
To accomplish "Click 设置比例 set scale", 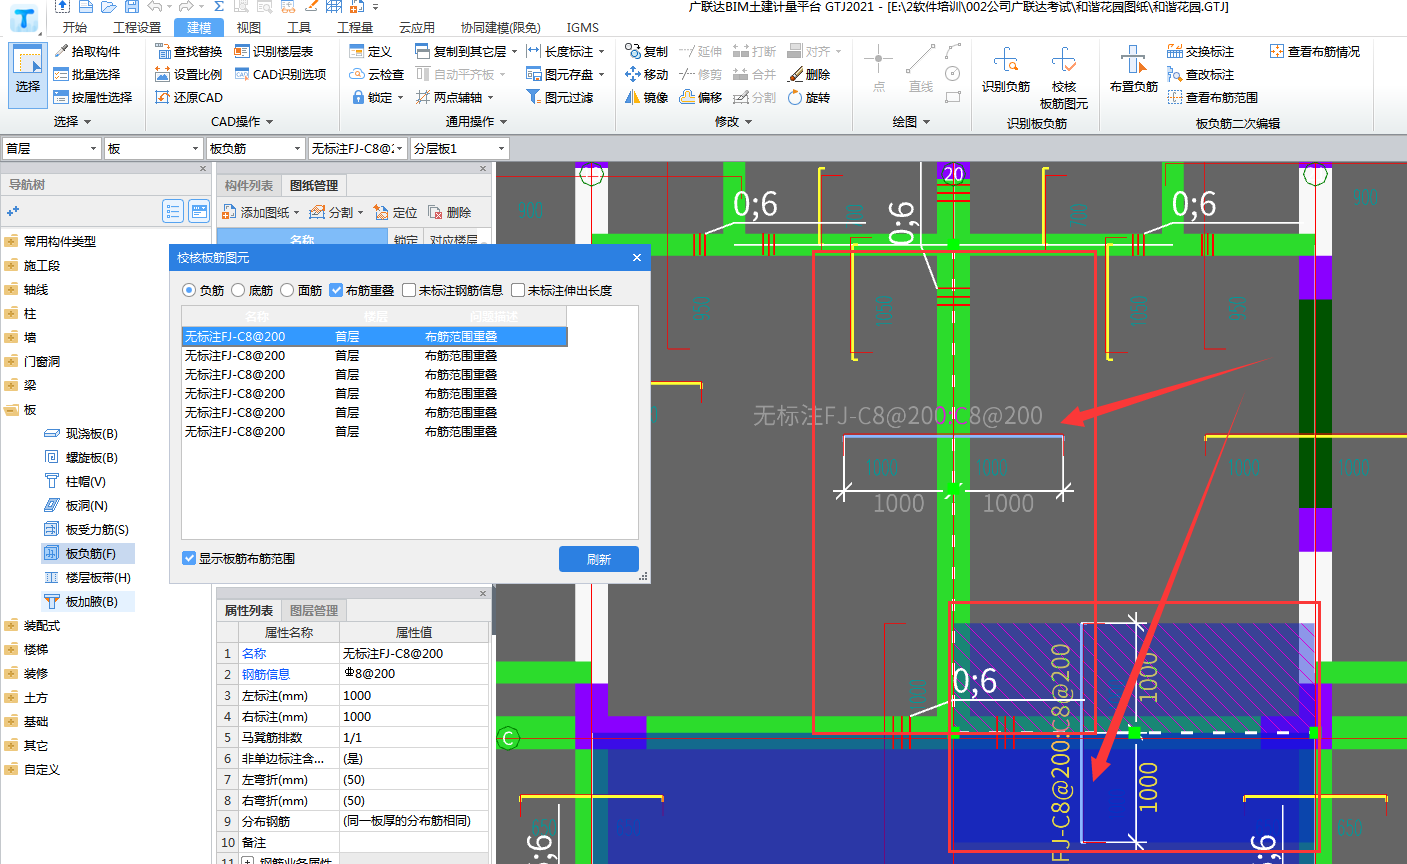I will [x=189, y=74].
